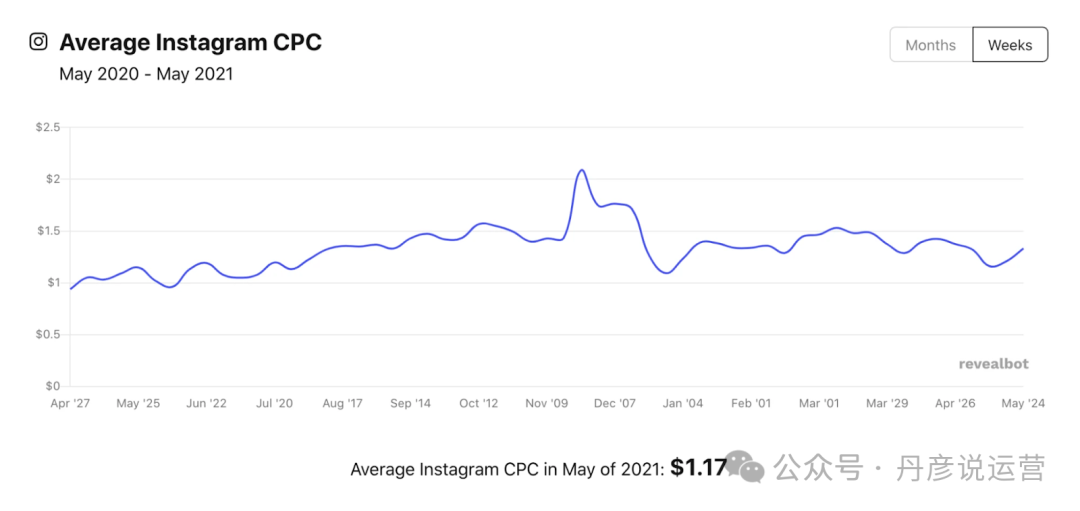Image resolution: width=1080 pixels, height=511 pixels.
Task: Click the $2.5 y-axis label
Action: [x=48, y=127]
